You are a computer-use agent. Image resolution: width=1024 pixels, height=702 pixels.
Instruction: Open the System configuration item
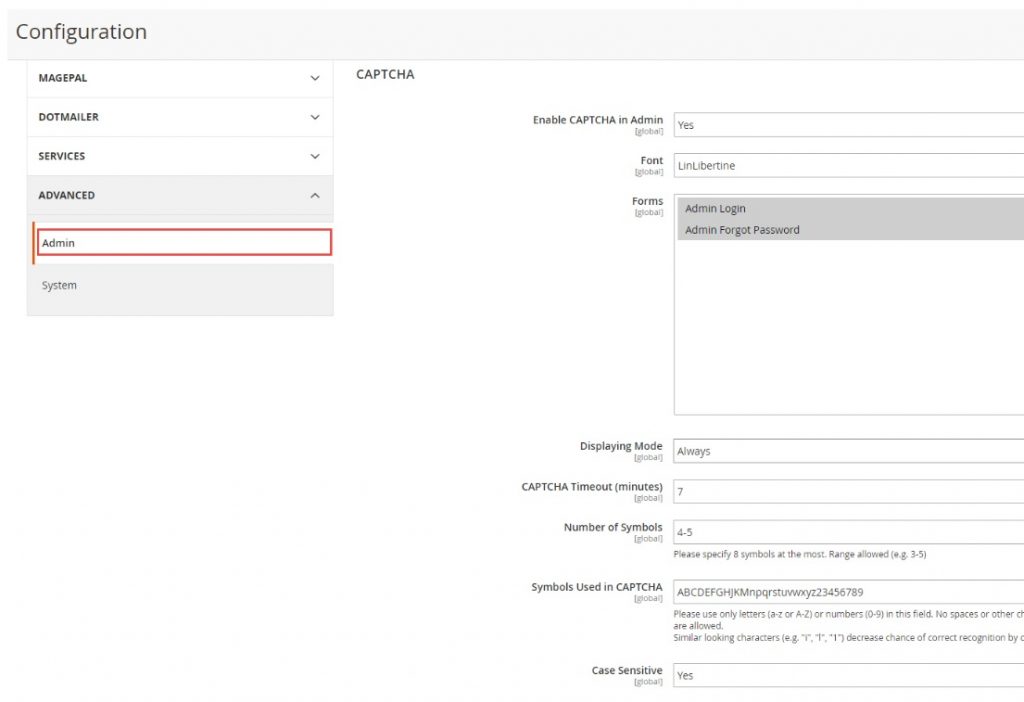pos(60,286)
